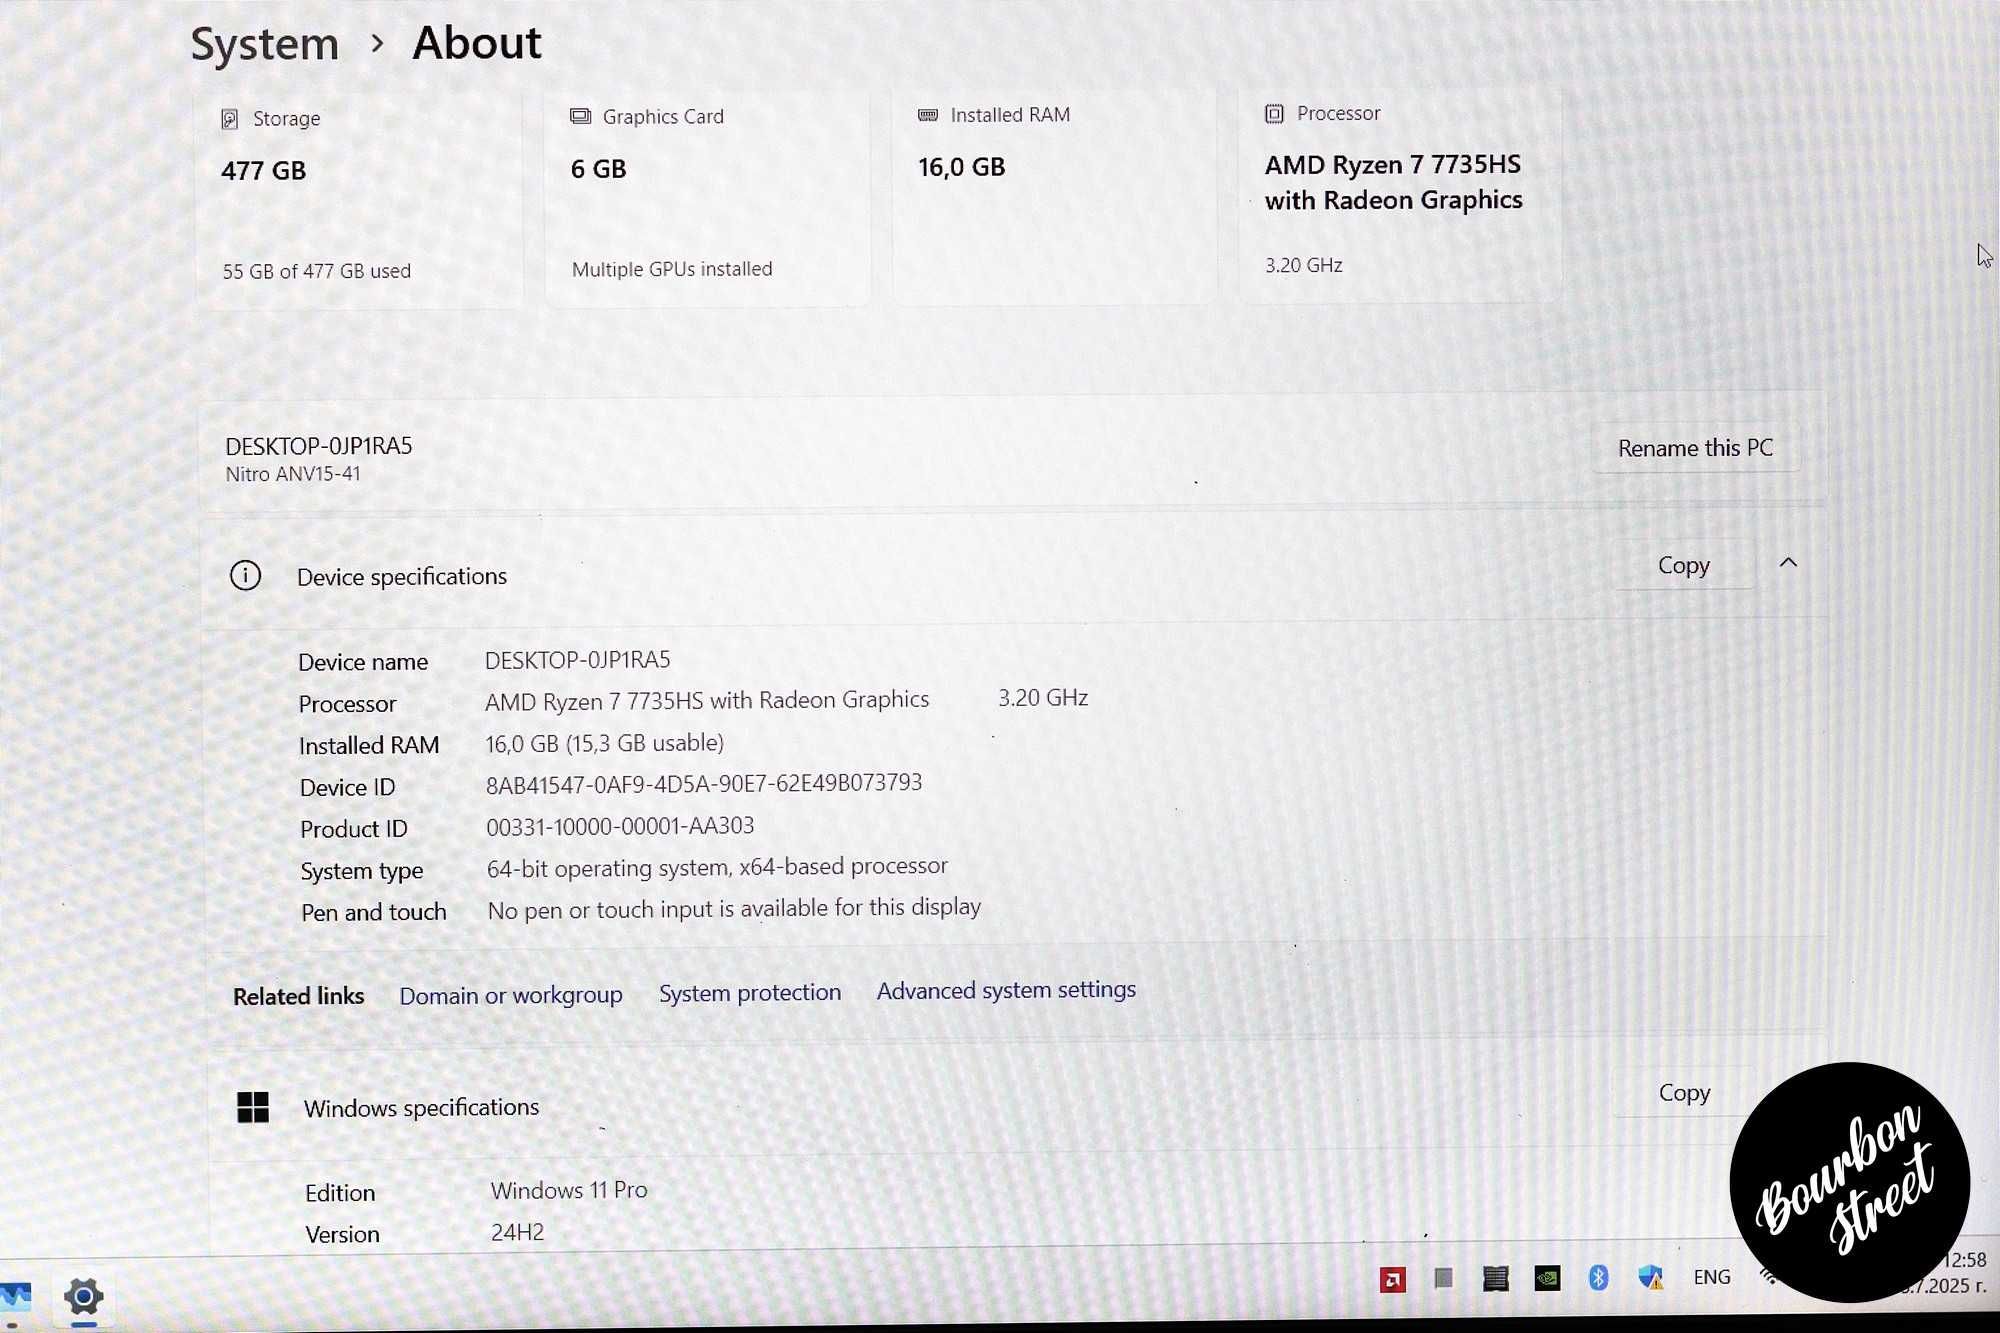Select '64-bit operating system' system type value

[717, 867]
